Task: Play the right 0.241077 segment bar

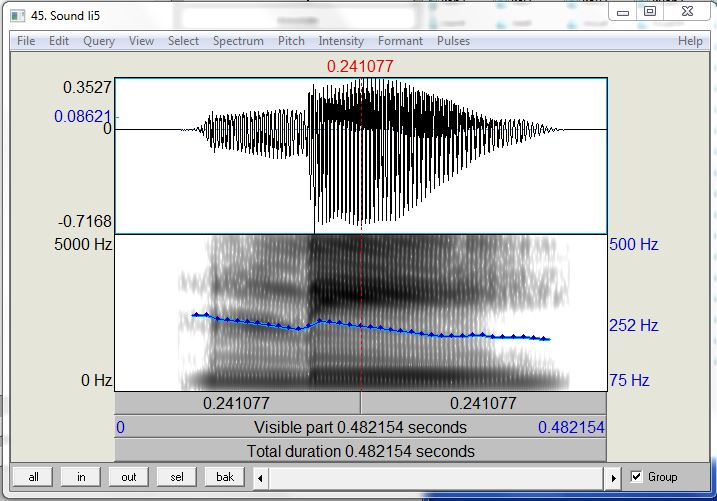Action: (484, 403)
